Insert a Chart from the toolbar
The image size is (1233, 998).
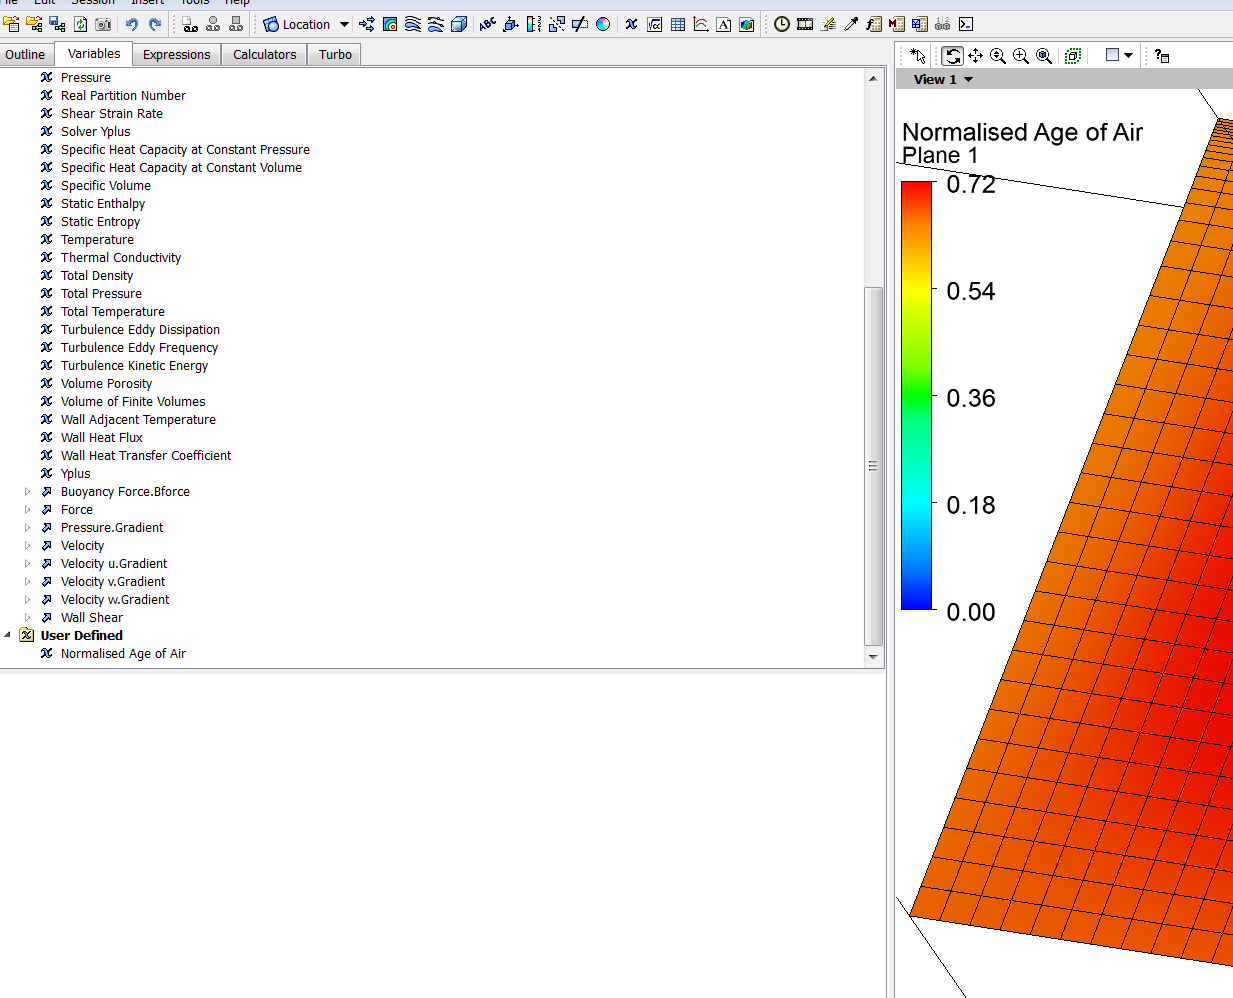pos(701,24)
